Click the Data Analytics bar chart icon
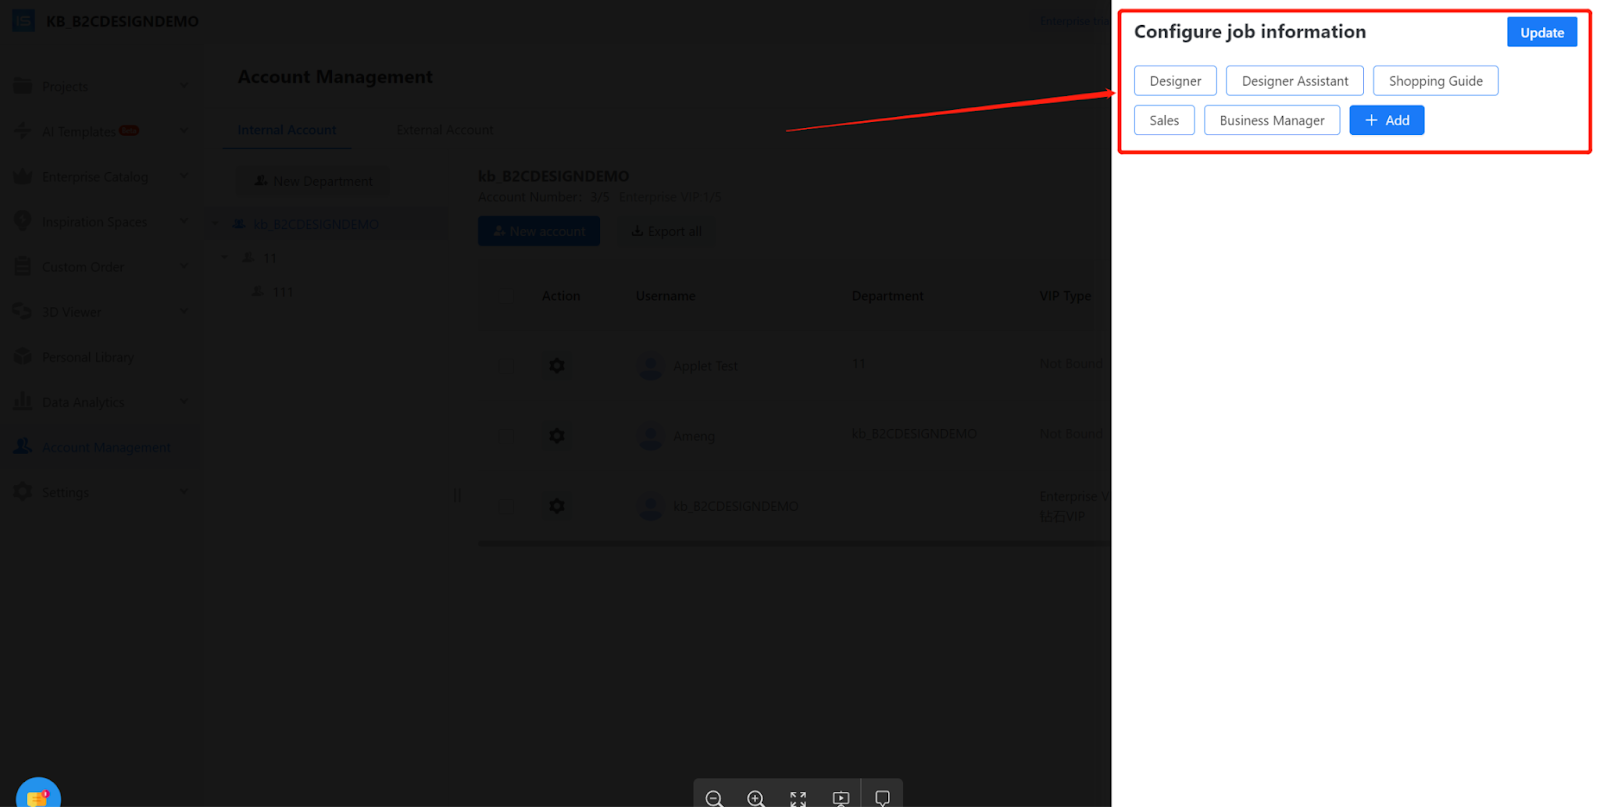Viewport: 1600px width, 807px height. point(22,401)
